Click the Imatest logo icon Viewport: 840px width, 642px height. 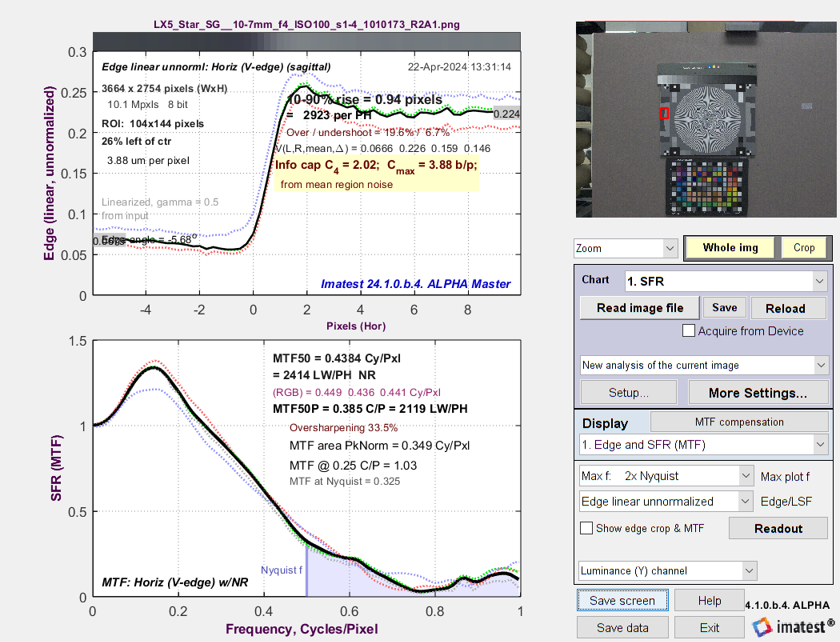[760, 627]
